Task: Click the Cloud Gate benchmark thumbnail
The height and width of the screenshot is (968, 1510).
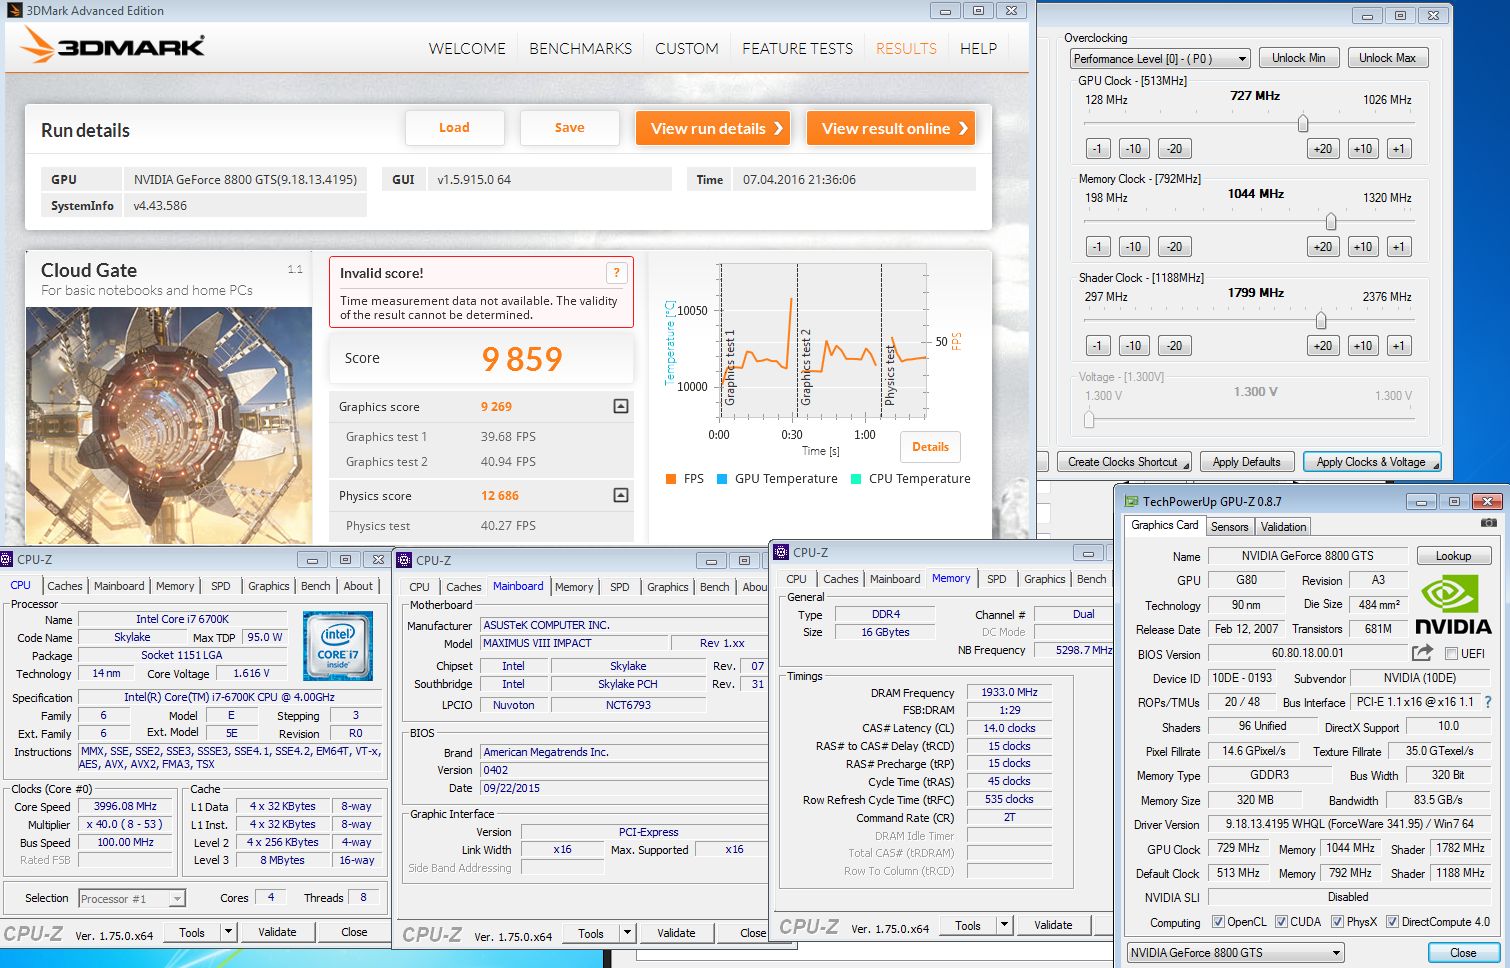Action: (168, 425)
